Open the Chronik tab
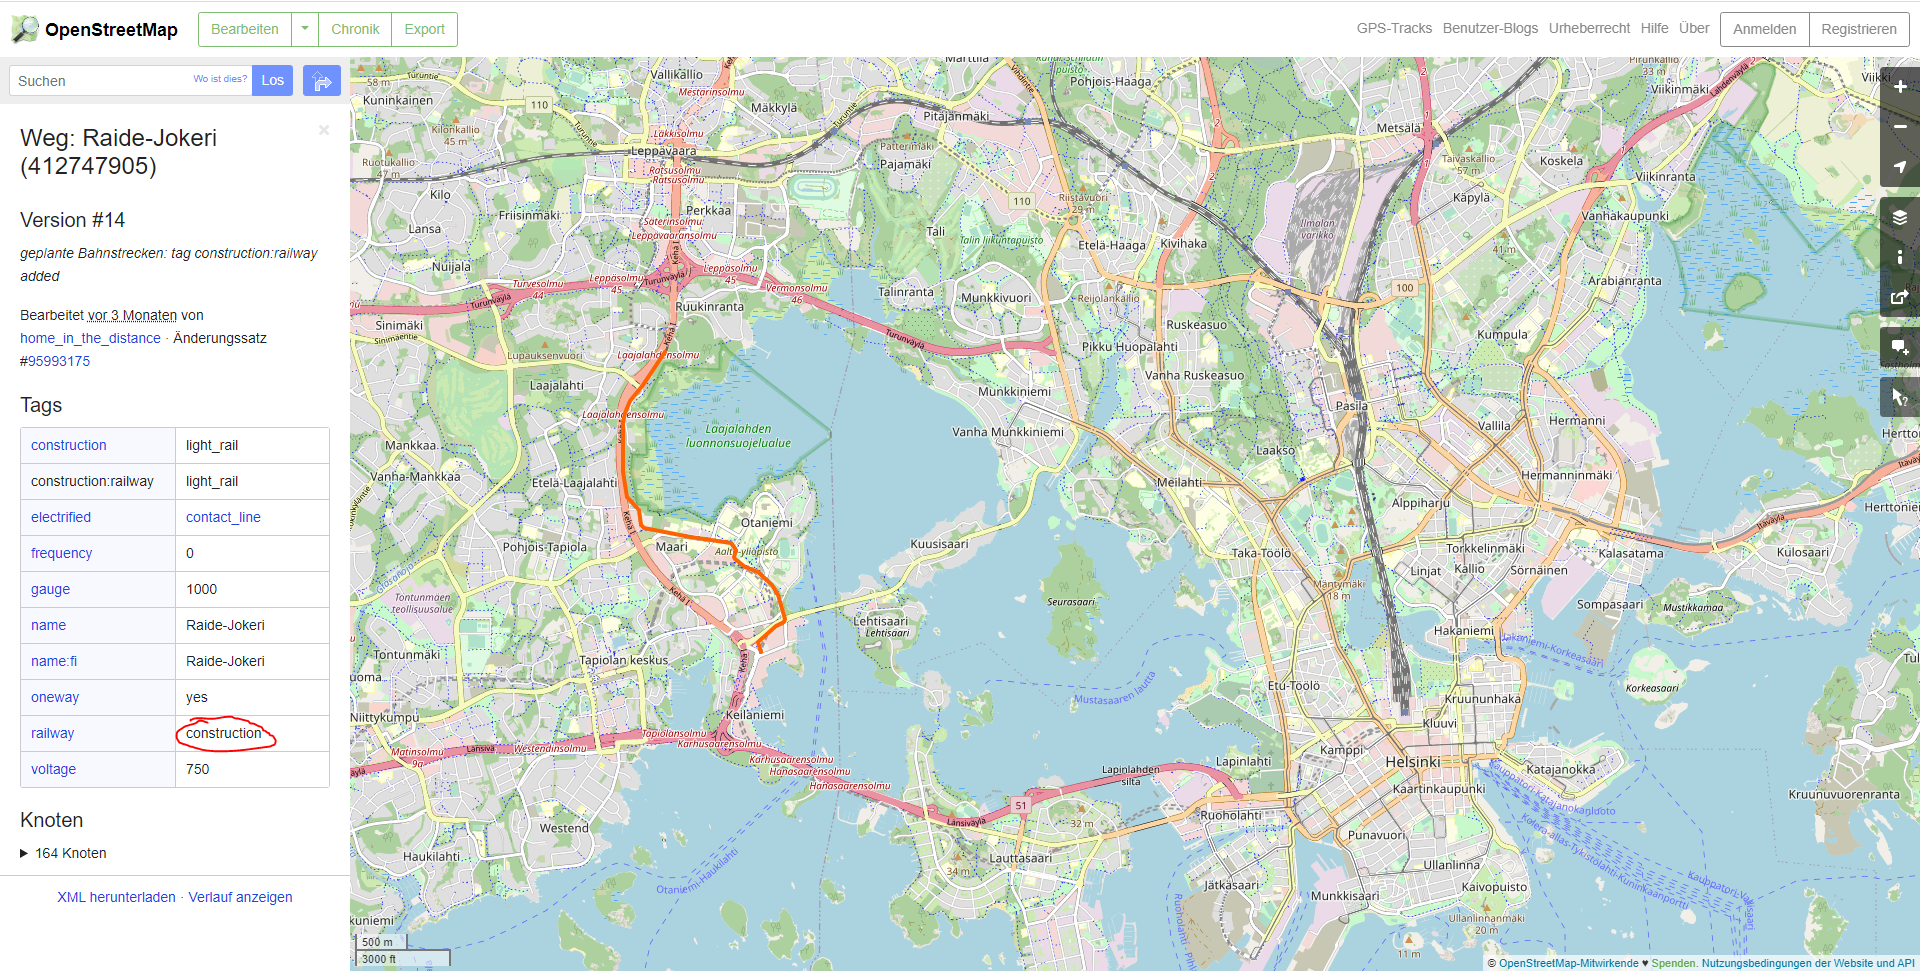This screenshot has height=971, width=1920. click(x=355, y=29)
